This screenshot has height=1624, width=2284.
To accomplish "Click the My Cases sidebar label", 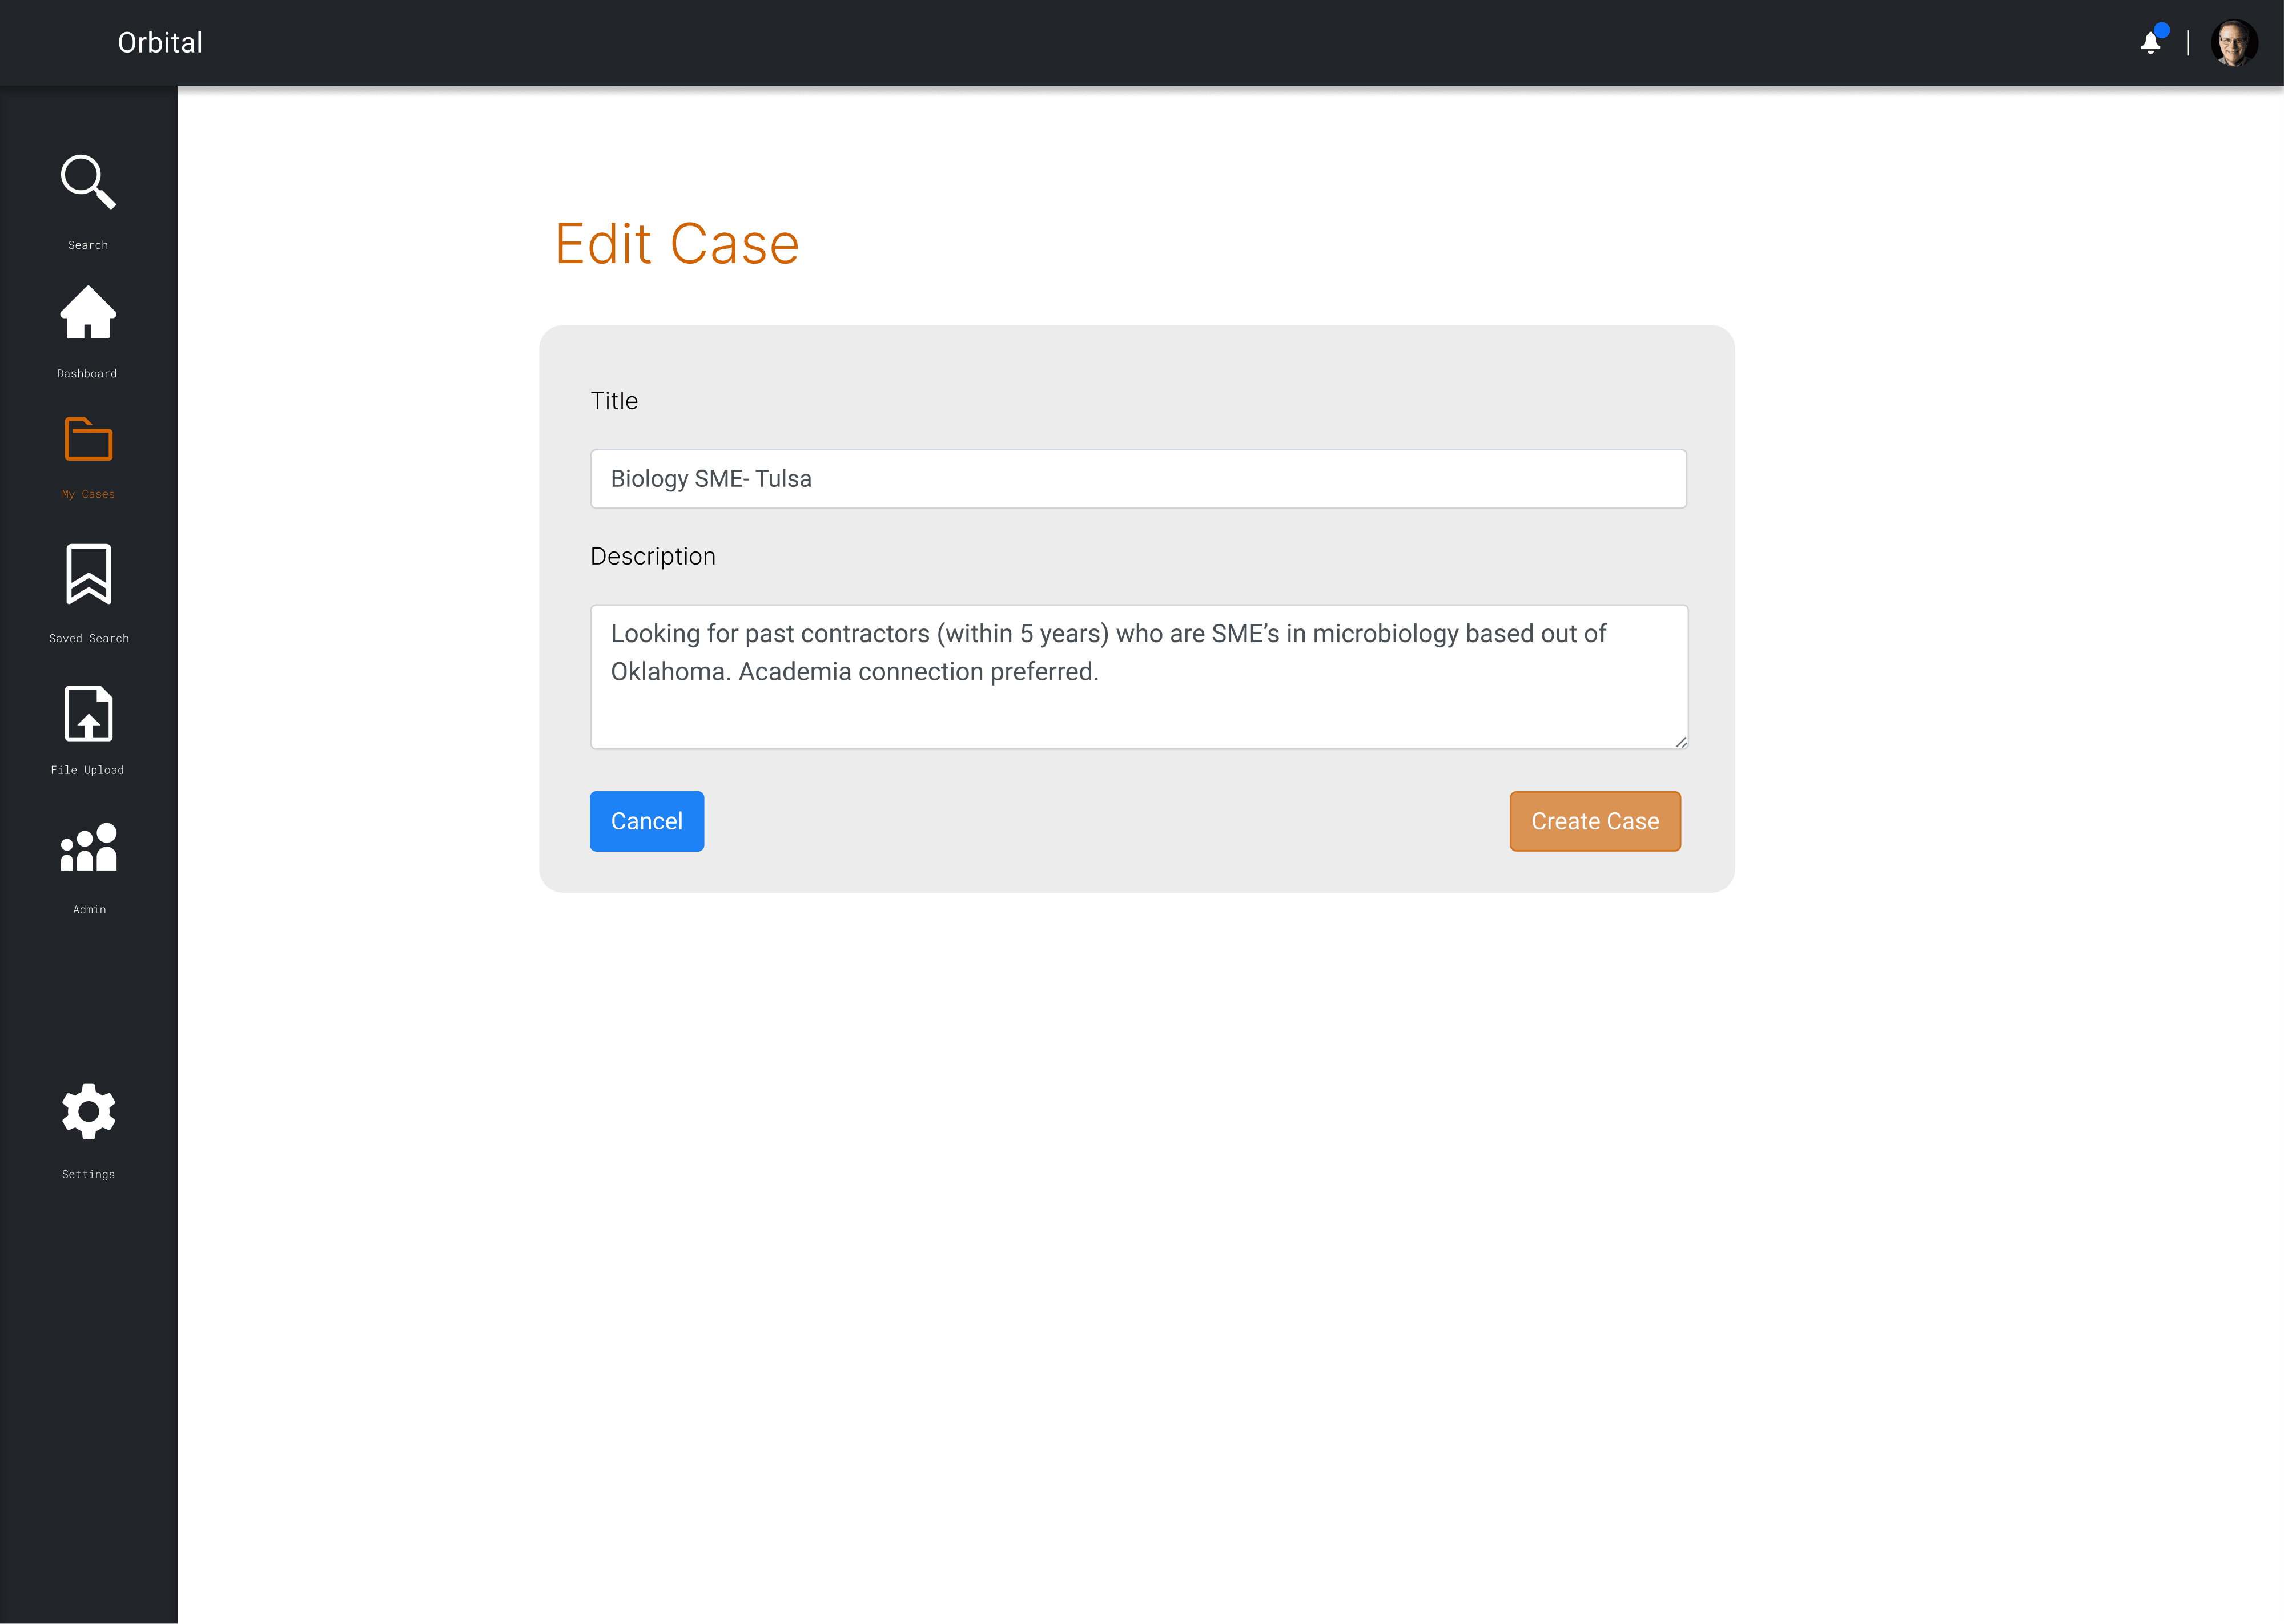I will (x=88, y=495).
